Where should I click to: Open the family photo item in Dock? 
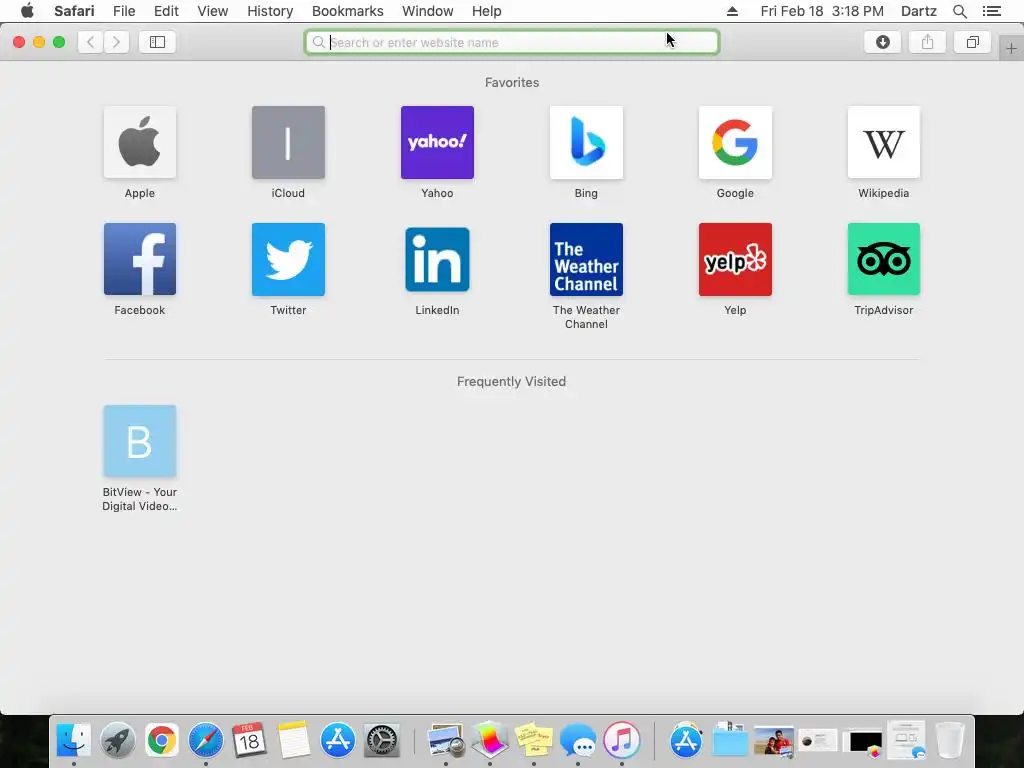pyautogui.click(x=774, y=742)
